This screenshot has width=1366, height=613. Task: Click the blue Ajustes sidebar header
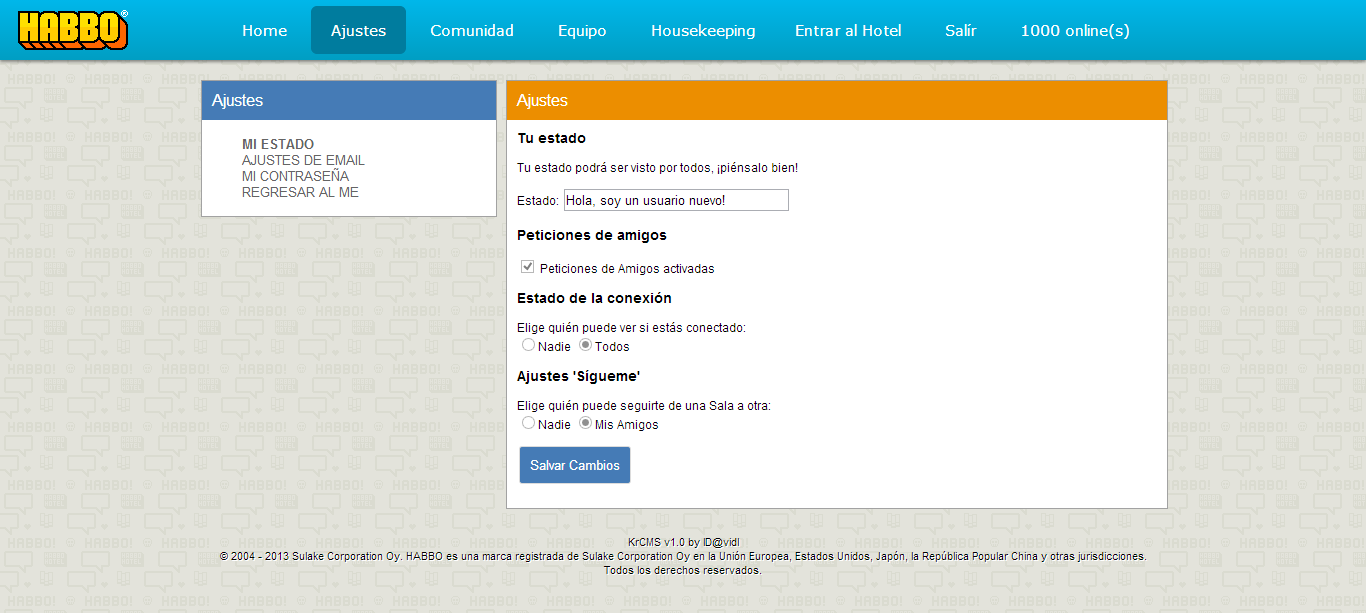[349, 100]
